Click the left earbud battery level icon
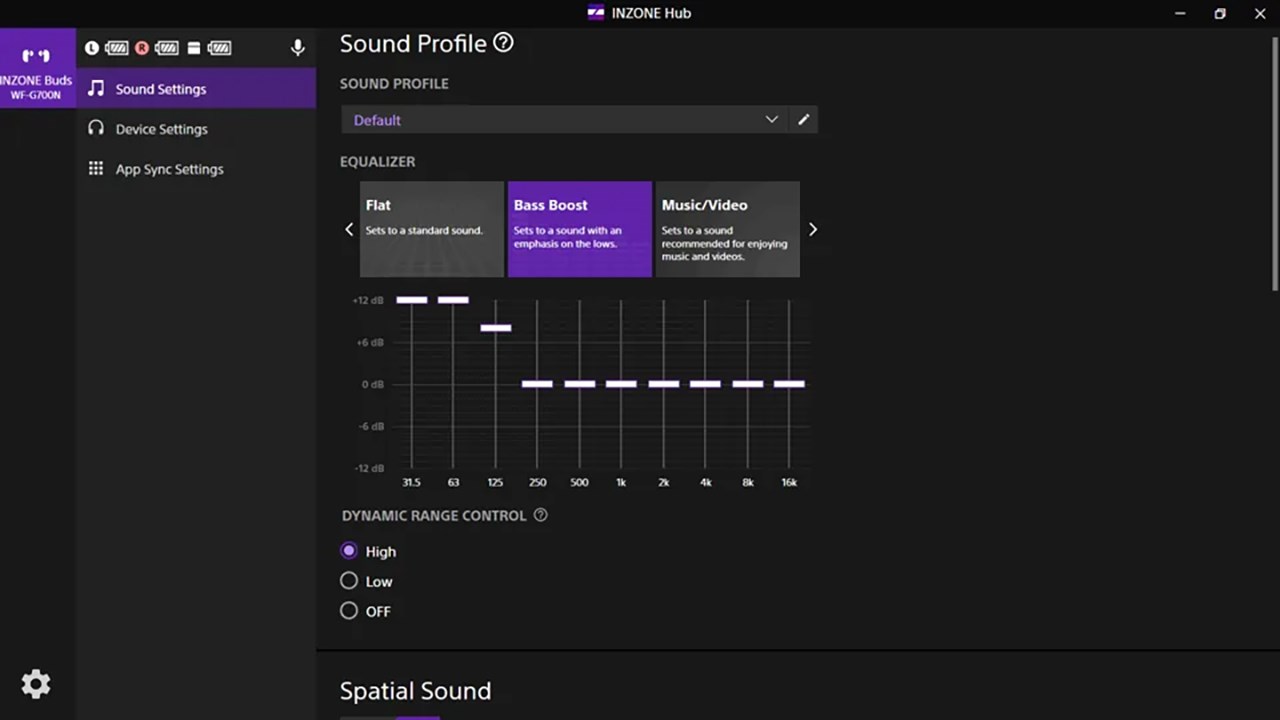The width and height of the screenshot is (1280, 720). (117, 48)
